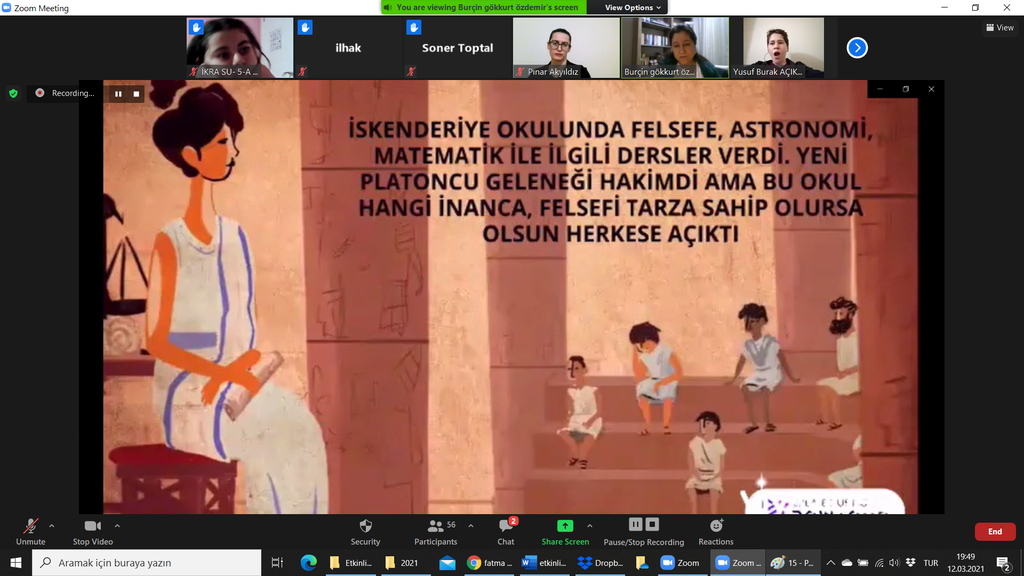Open the Reactions menu
The height and width of the screenshot is (576, 1024).
716,532
